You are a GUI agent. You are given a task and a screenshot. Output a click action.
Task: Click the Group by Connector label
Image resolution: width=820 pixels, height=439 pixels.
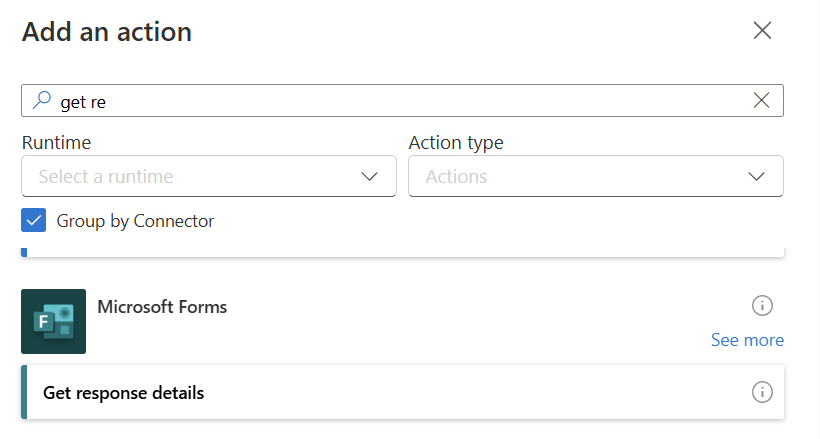135,221
